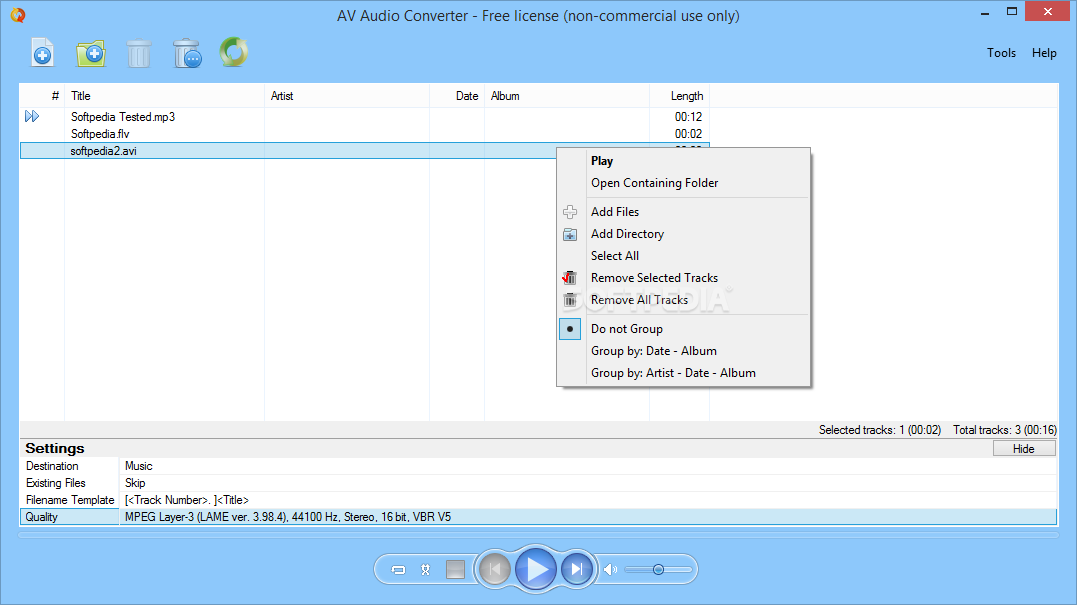Choose Remove All Tracks menu entry
This screenshot has height=605, width=1077.
coord(639,299)
